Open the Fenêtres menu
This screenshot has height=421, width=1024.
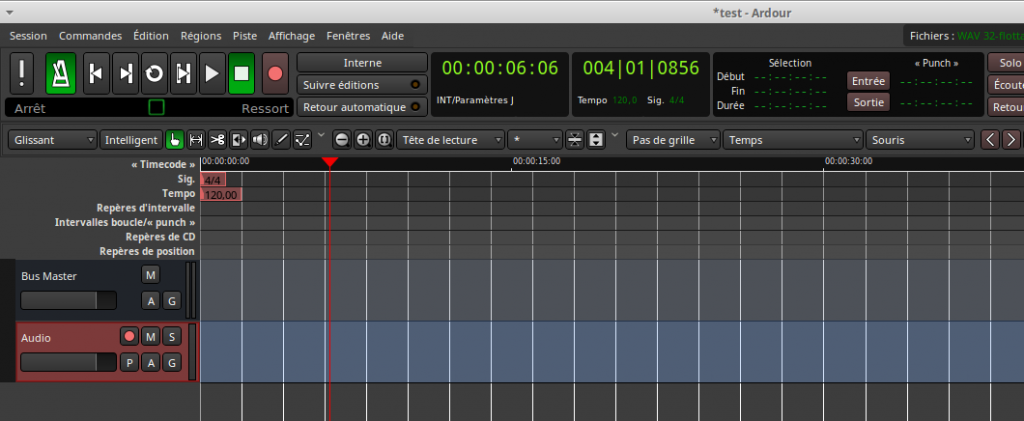[348, 35]
